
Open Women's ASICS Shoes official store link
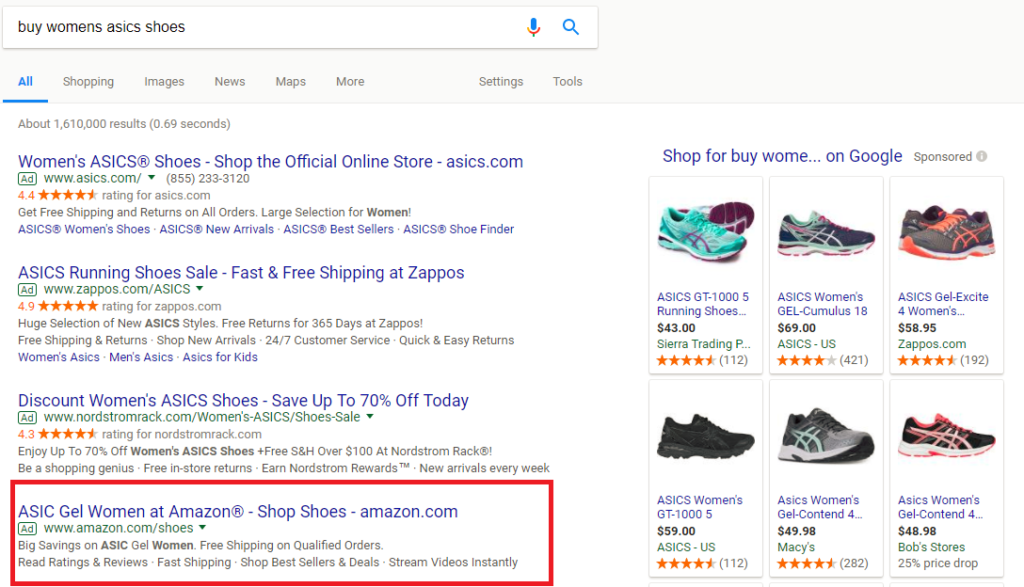click(x=270, y=162)
